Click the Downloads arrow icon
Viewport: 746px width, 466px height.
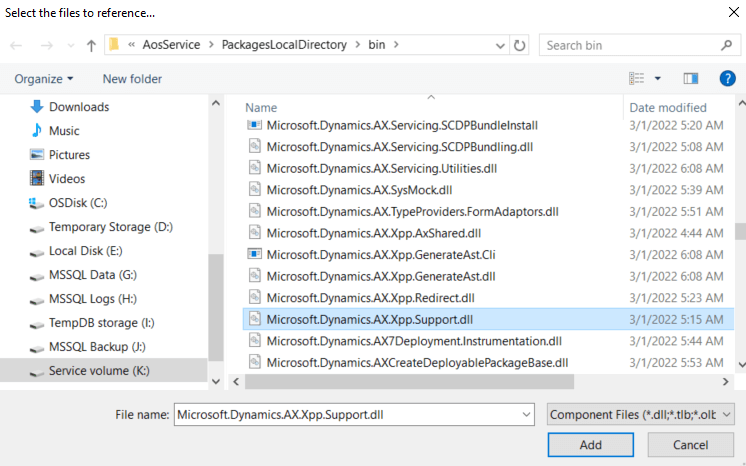[37, 107]
